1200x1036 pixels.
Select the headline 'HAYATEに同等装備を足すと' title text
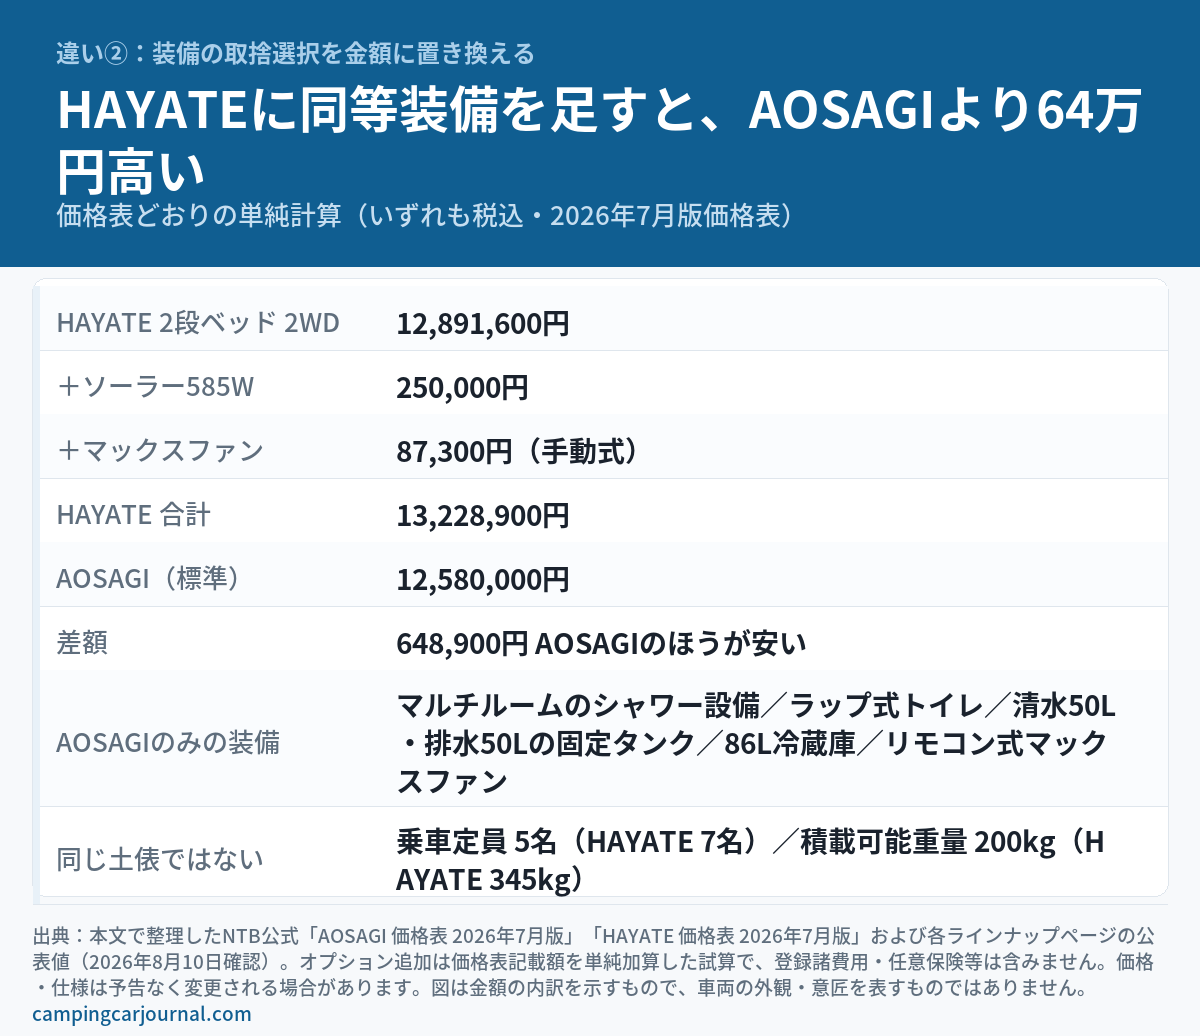pos(377,111)
